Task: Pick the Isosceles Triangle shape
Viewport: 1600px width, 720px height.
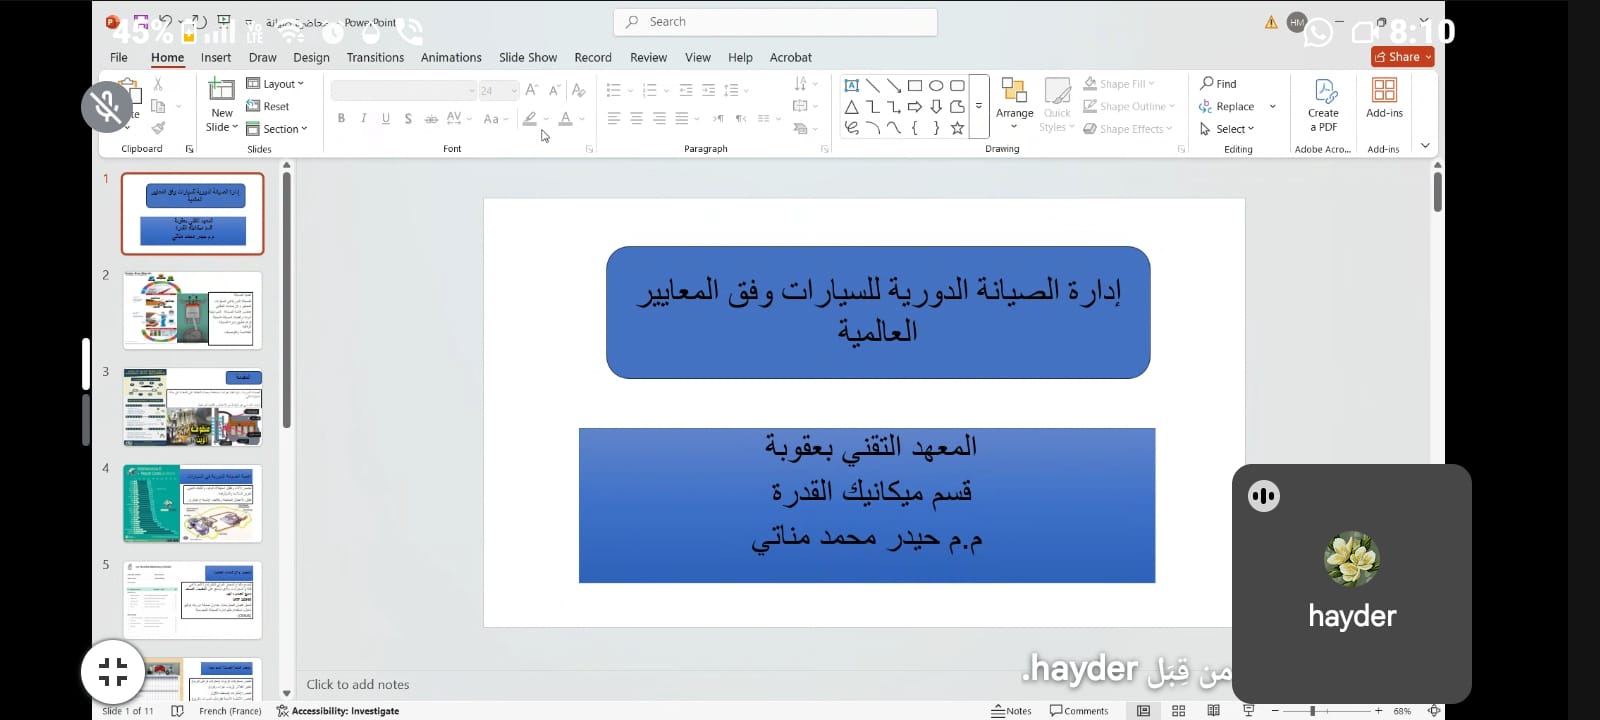Action: (851, 107)
